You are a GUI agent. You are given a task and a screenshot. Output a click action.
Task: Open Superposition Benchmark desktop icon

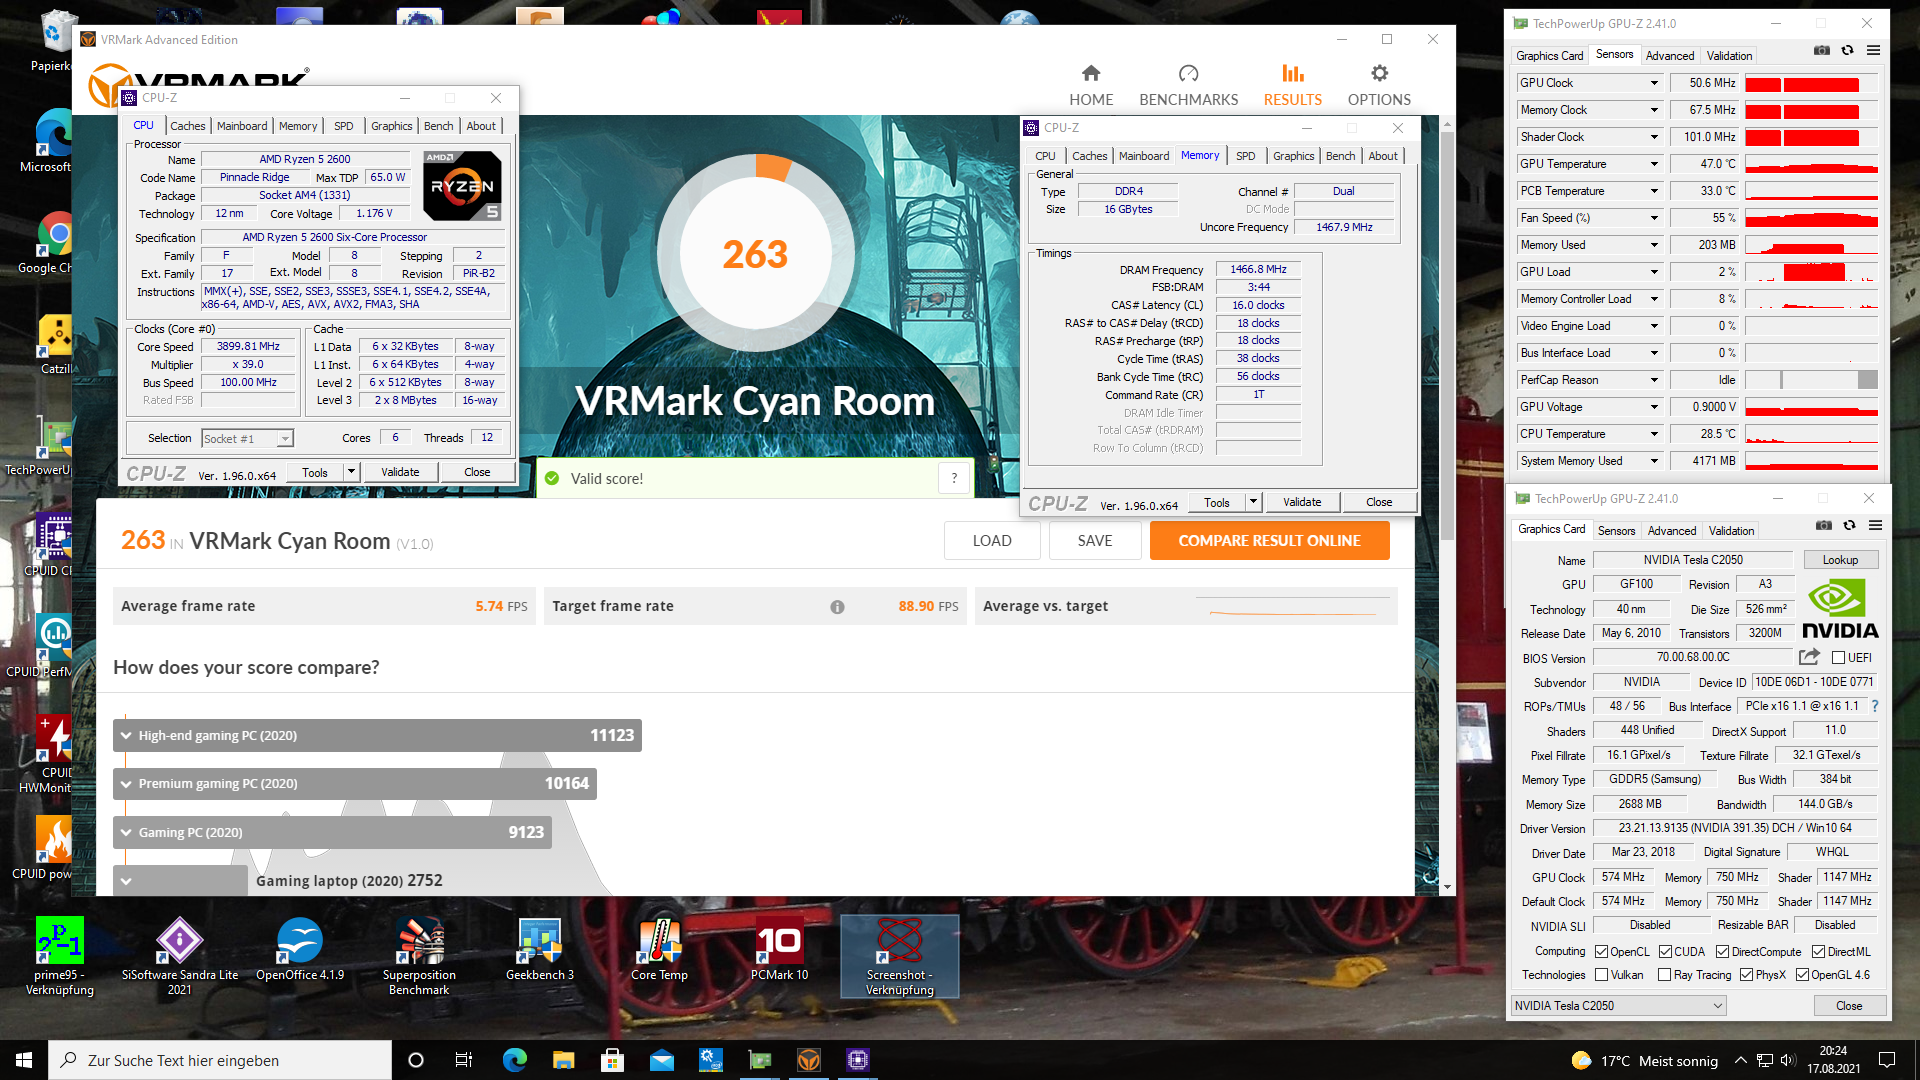[419, 956]
